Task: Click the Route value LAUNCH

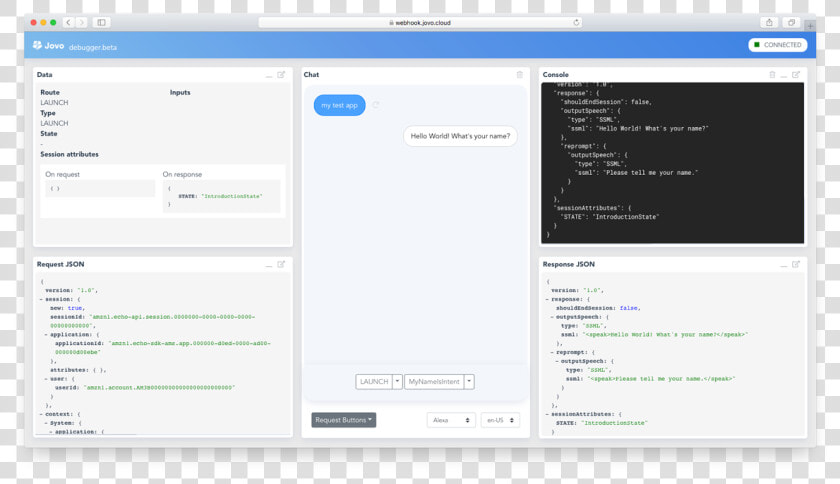Action: [x=54, y=102]
